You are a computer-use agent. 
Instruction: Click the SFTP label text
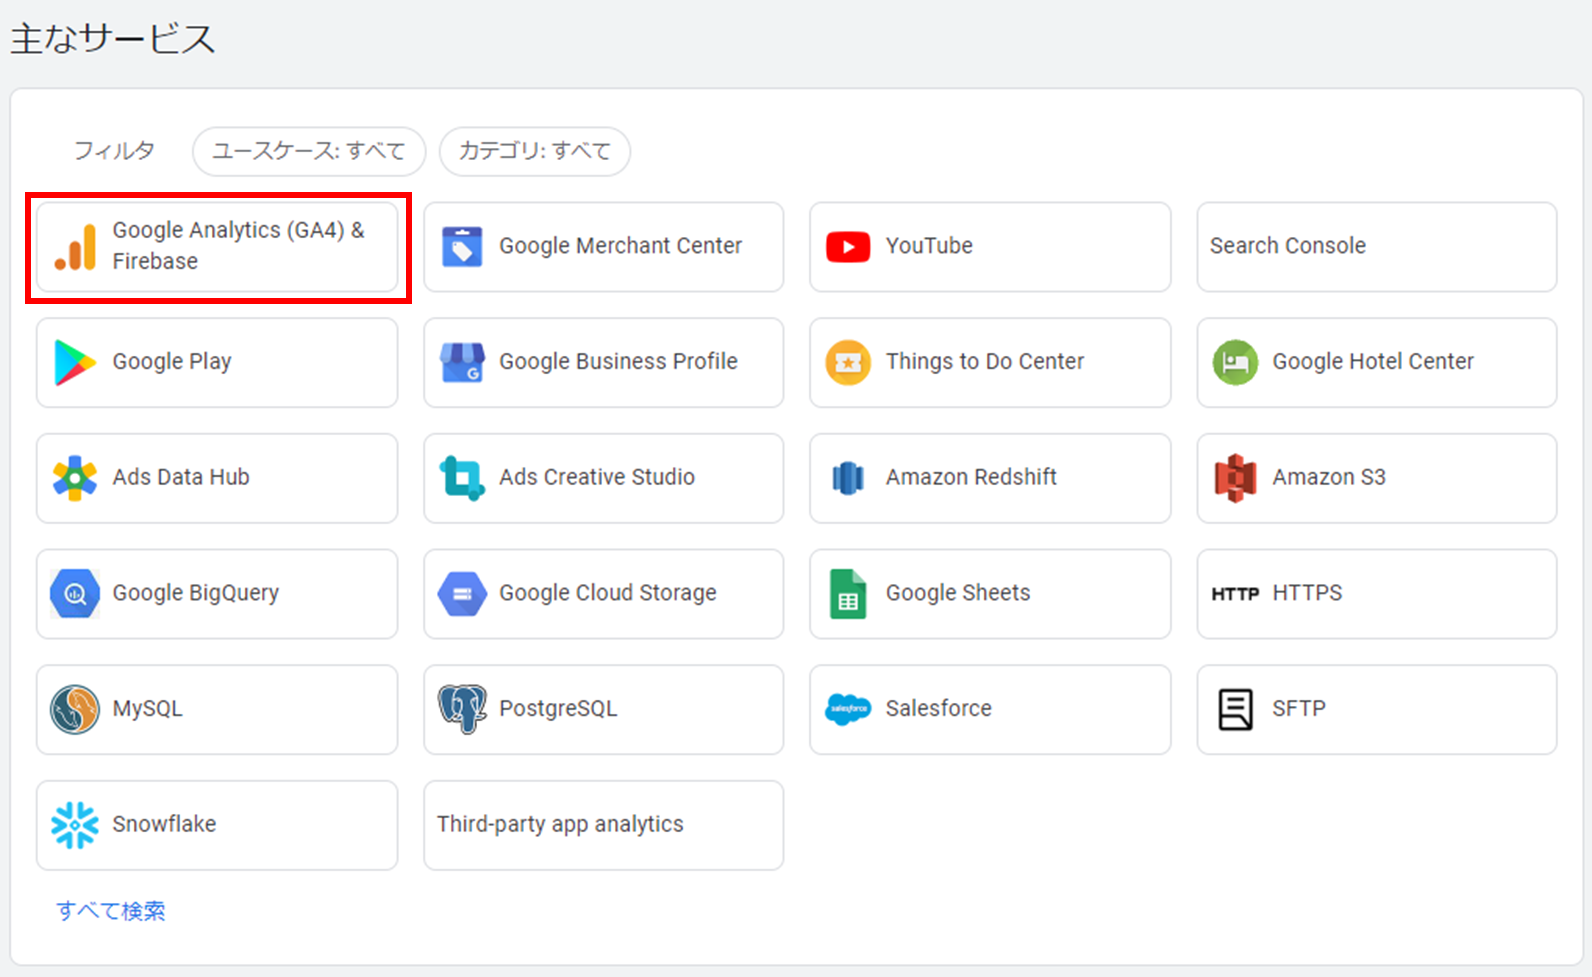point(1299,709)
